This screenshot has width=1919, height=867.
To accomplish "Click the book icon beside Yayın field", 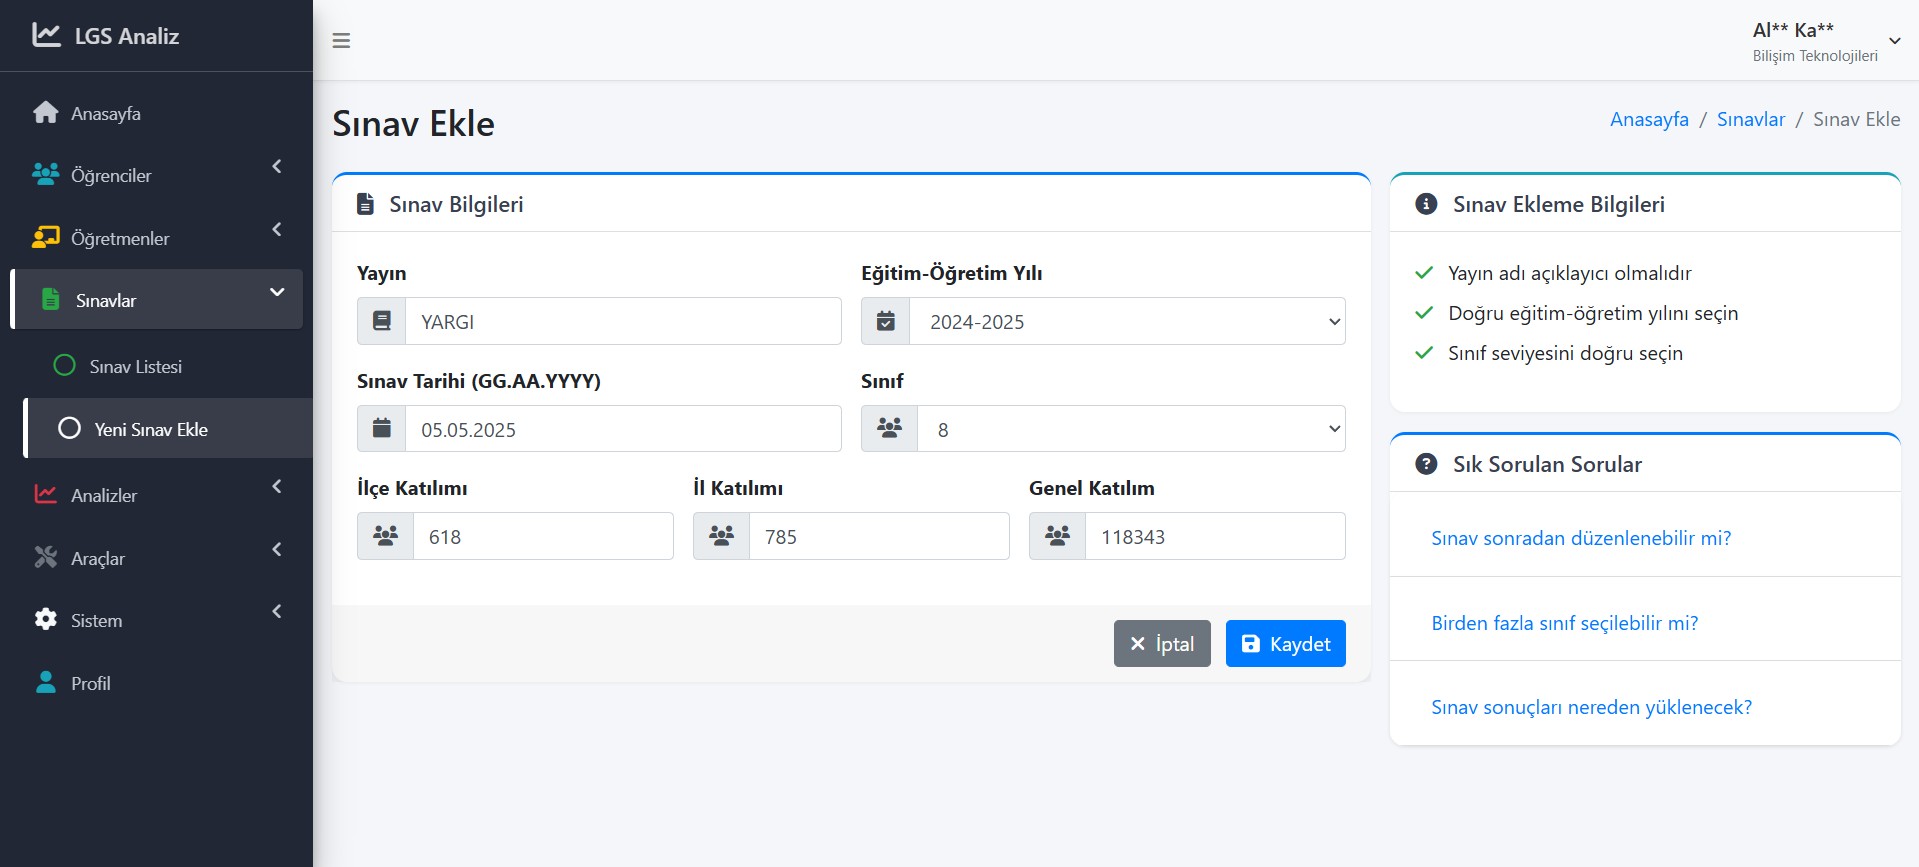I will [381, 321].
